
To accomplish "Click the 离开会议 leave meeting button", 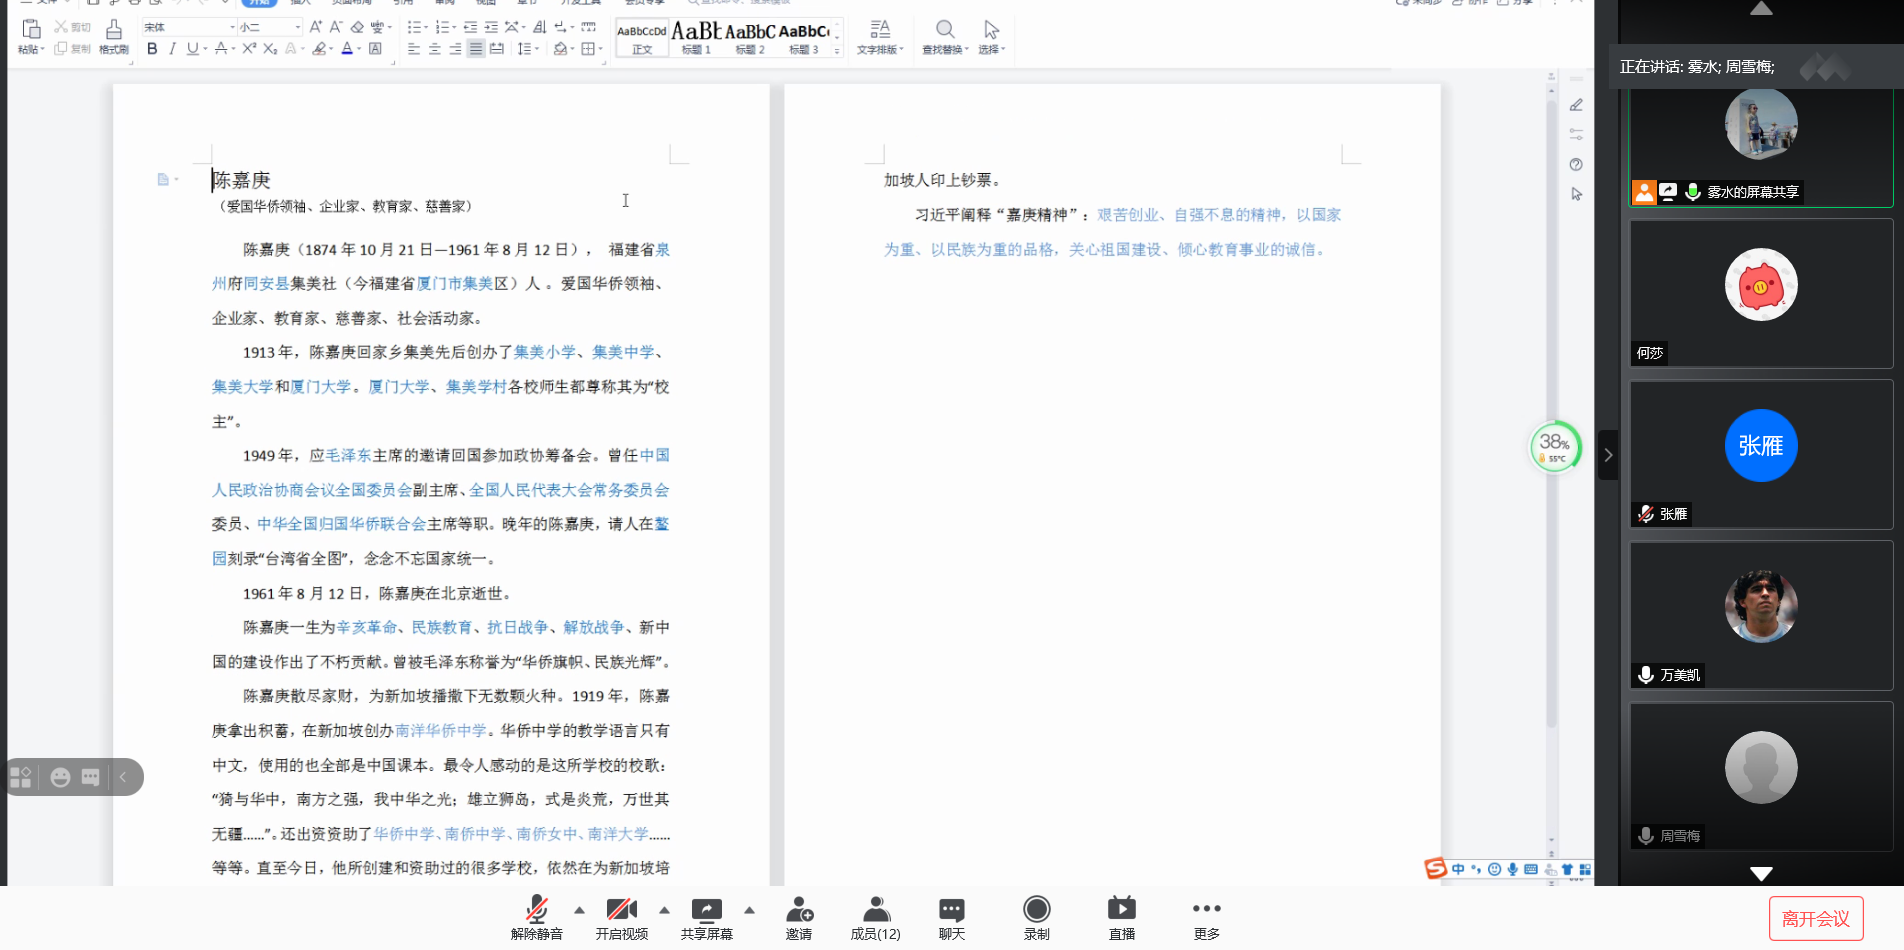I will [1815, 919].
